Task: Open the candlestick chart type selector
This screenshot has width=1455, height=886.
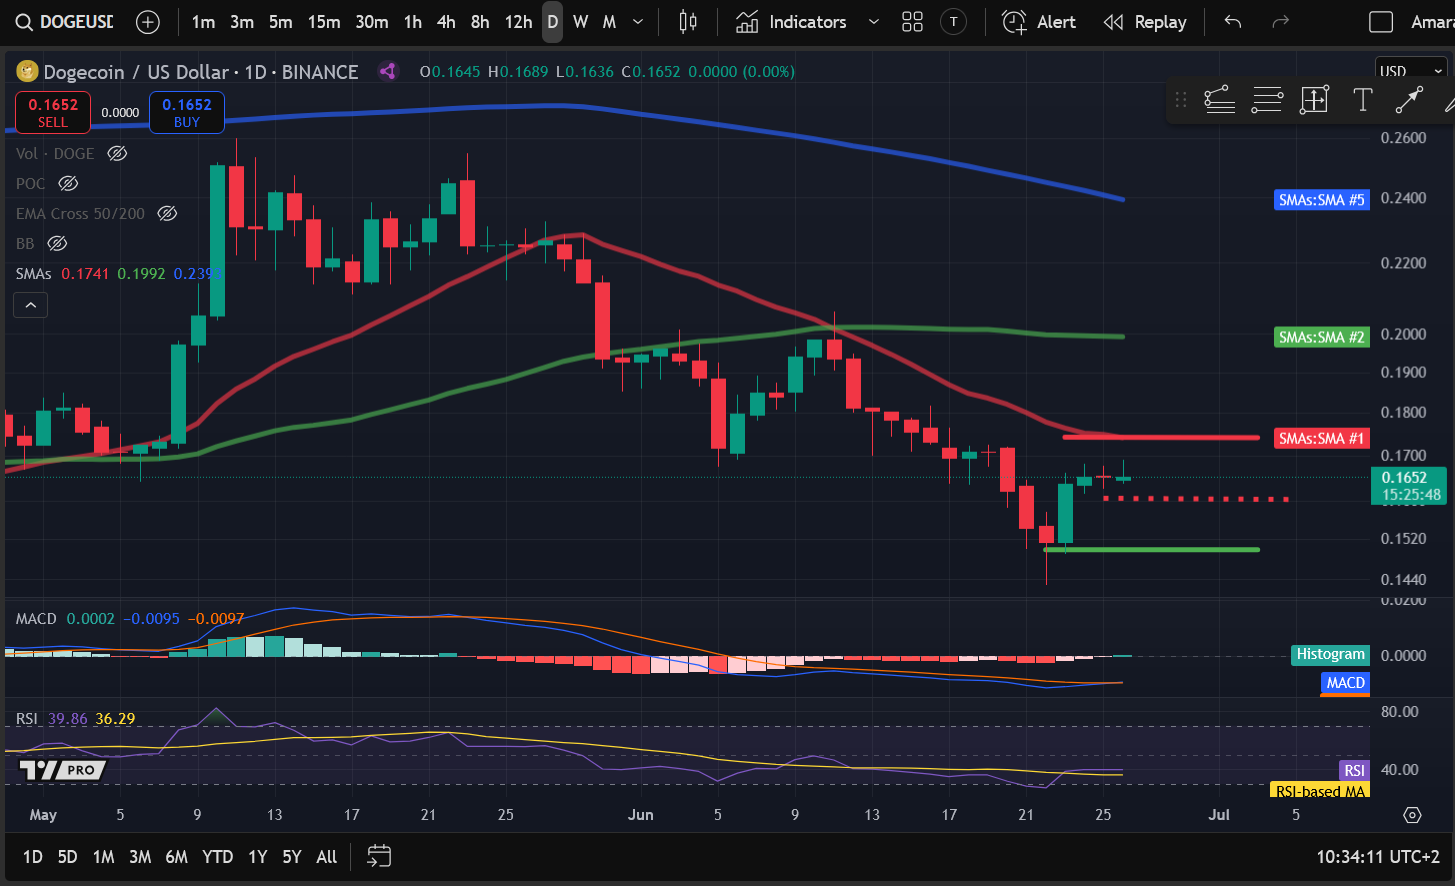Action: (688, 22)
